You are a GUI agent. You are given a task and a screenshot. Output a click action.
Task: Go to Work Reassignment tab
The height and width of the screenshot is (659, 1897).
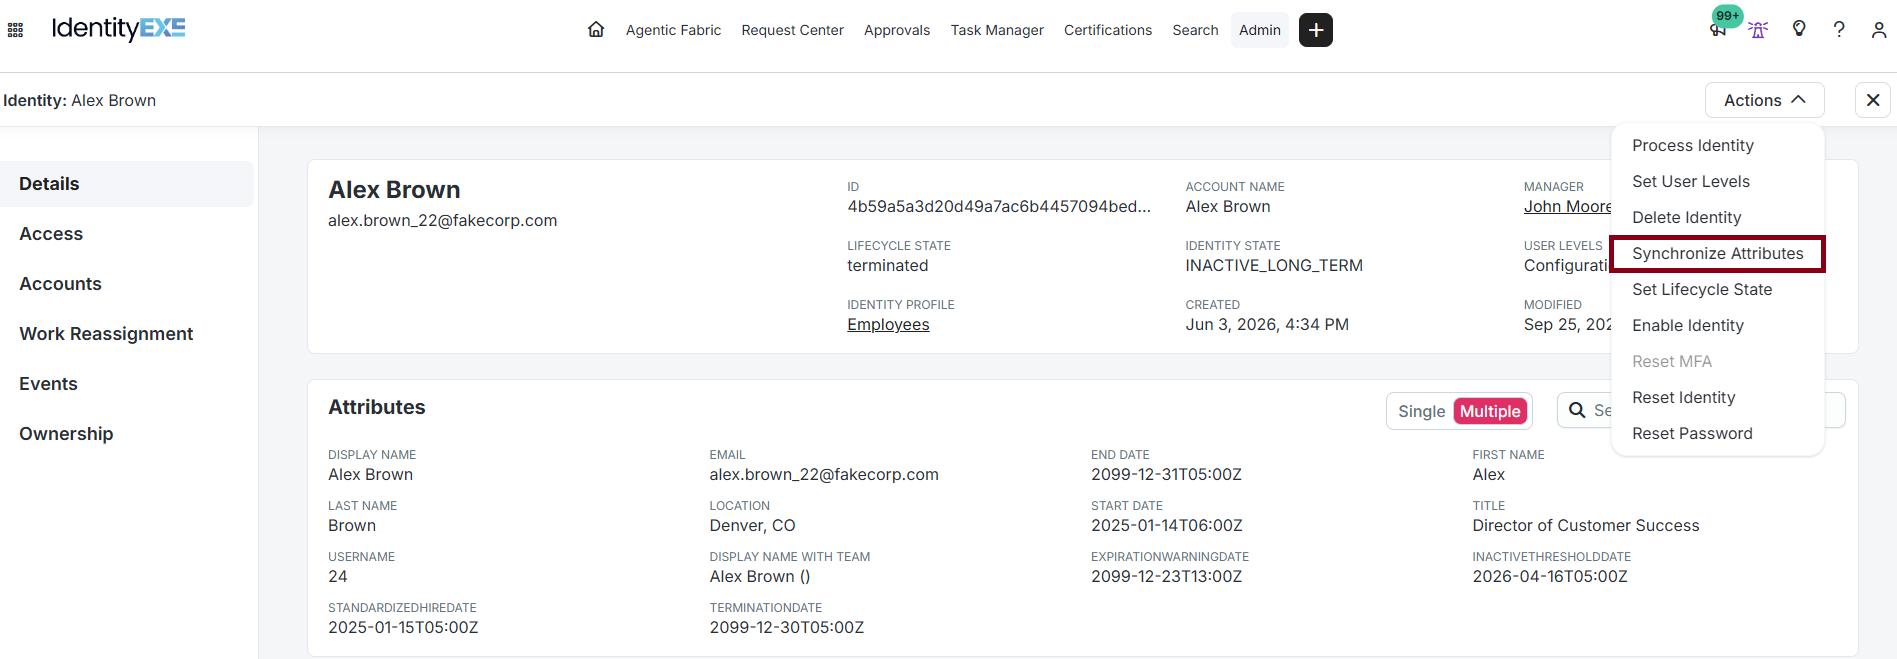[x=127, y=334]
